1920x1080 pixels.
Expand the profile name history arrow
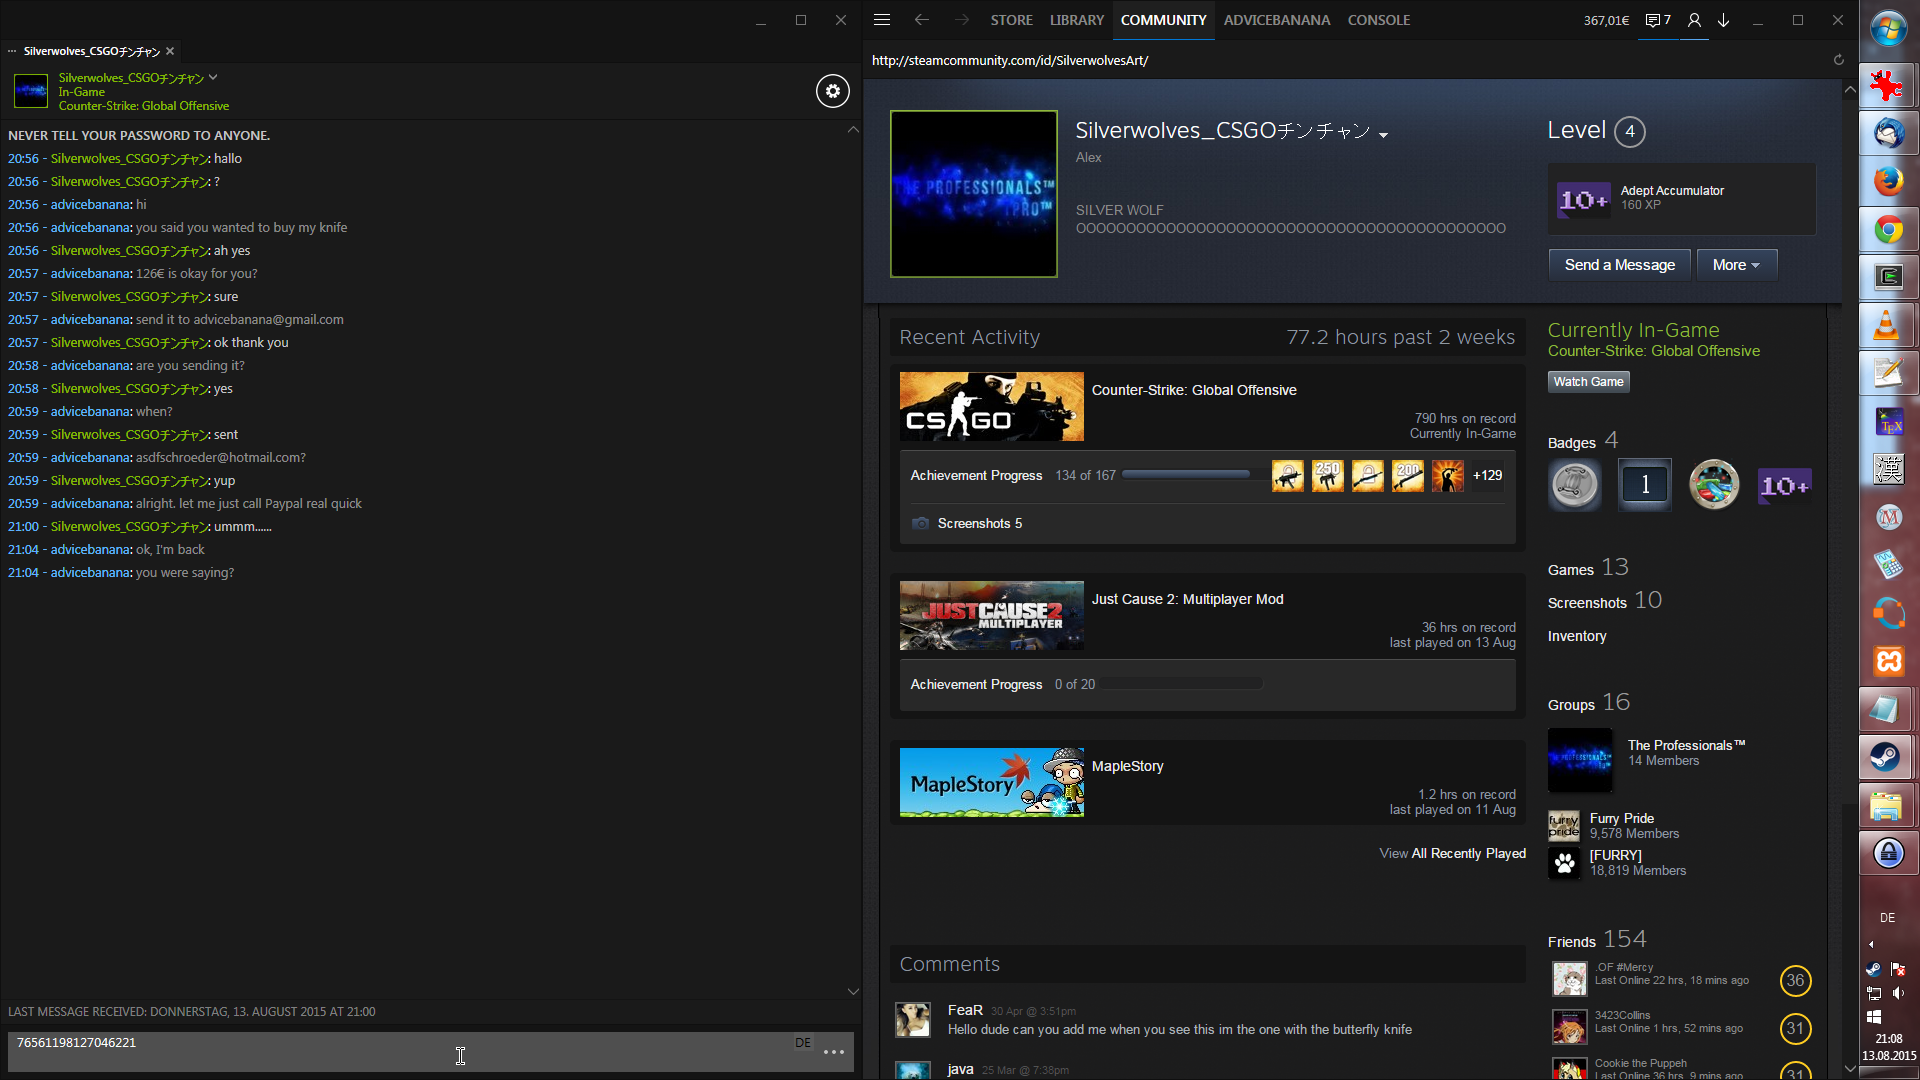1383,135
